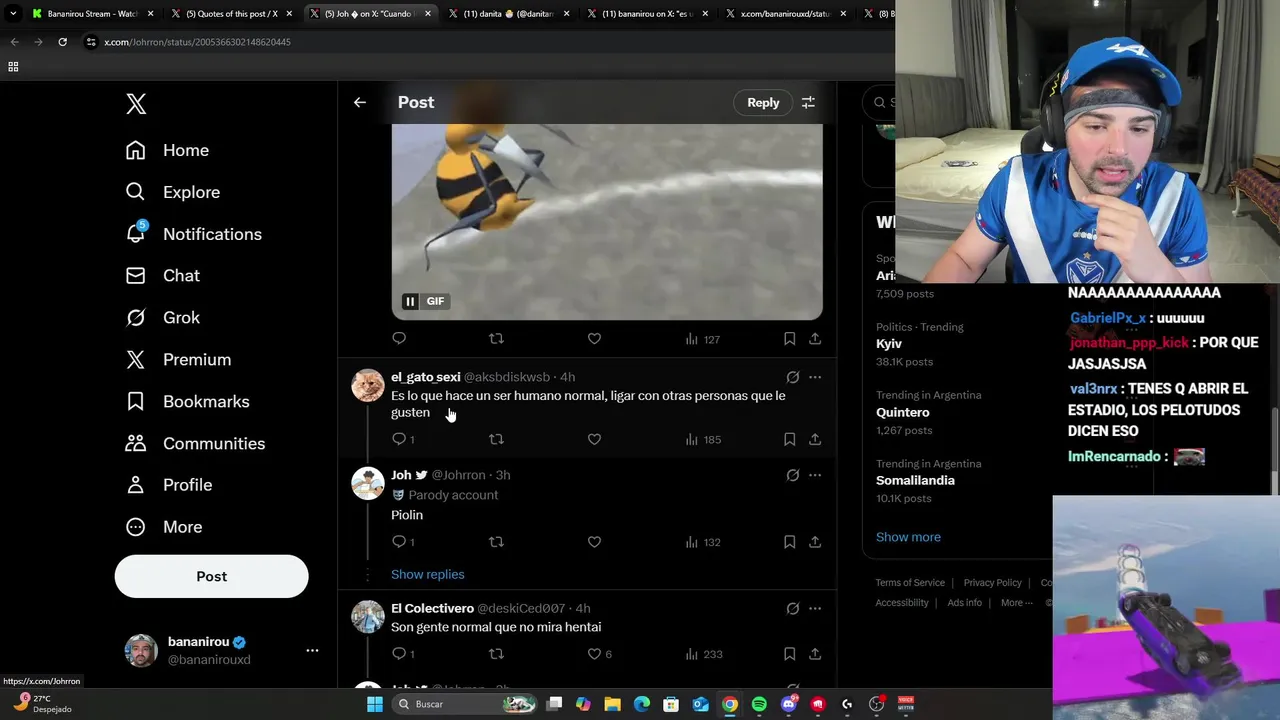Viewport: 1280px width, 720px height.
Task: Open account menu dots next to bananirou
Action: (x=312, y=650)
